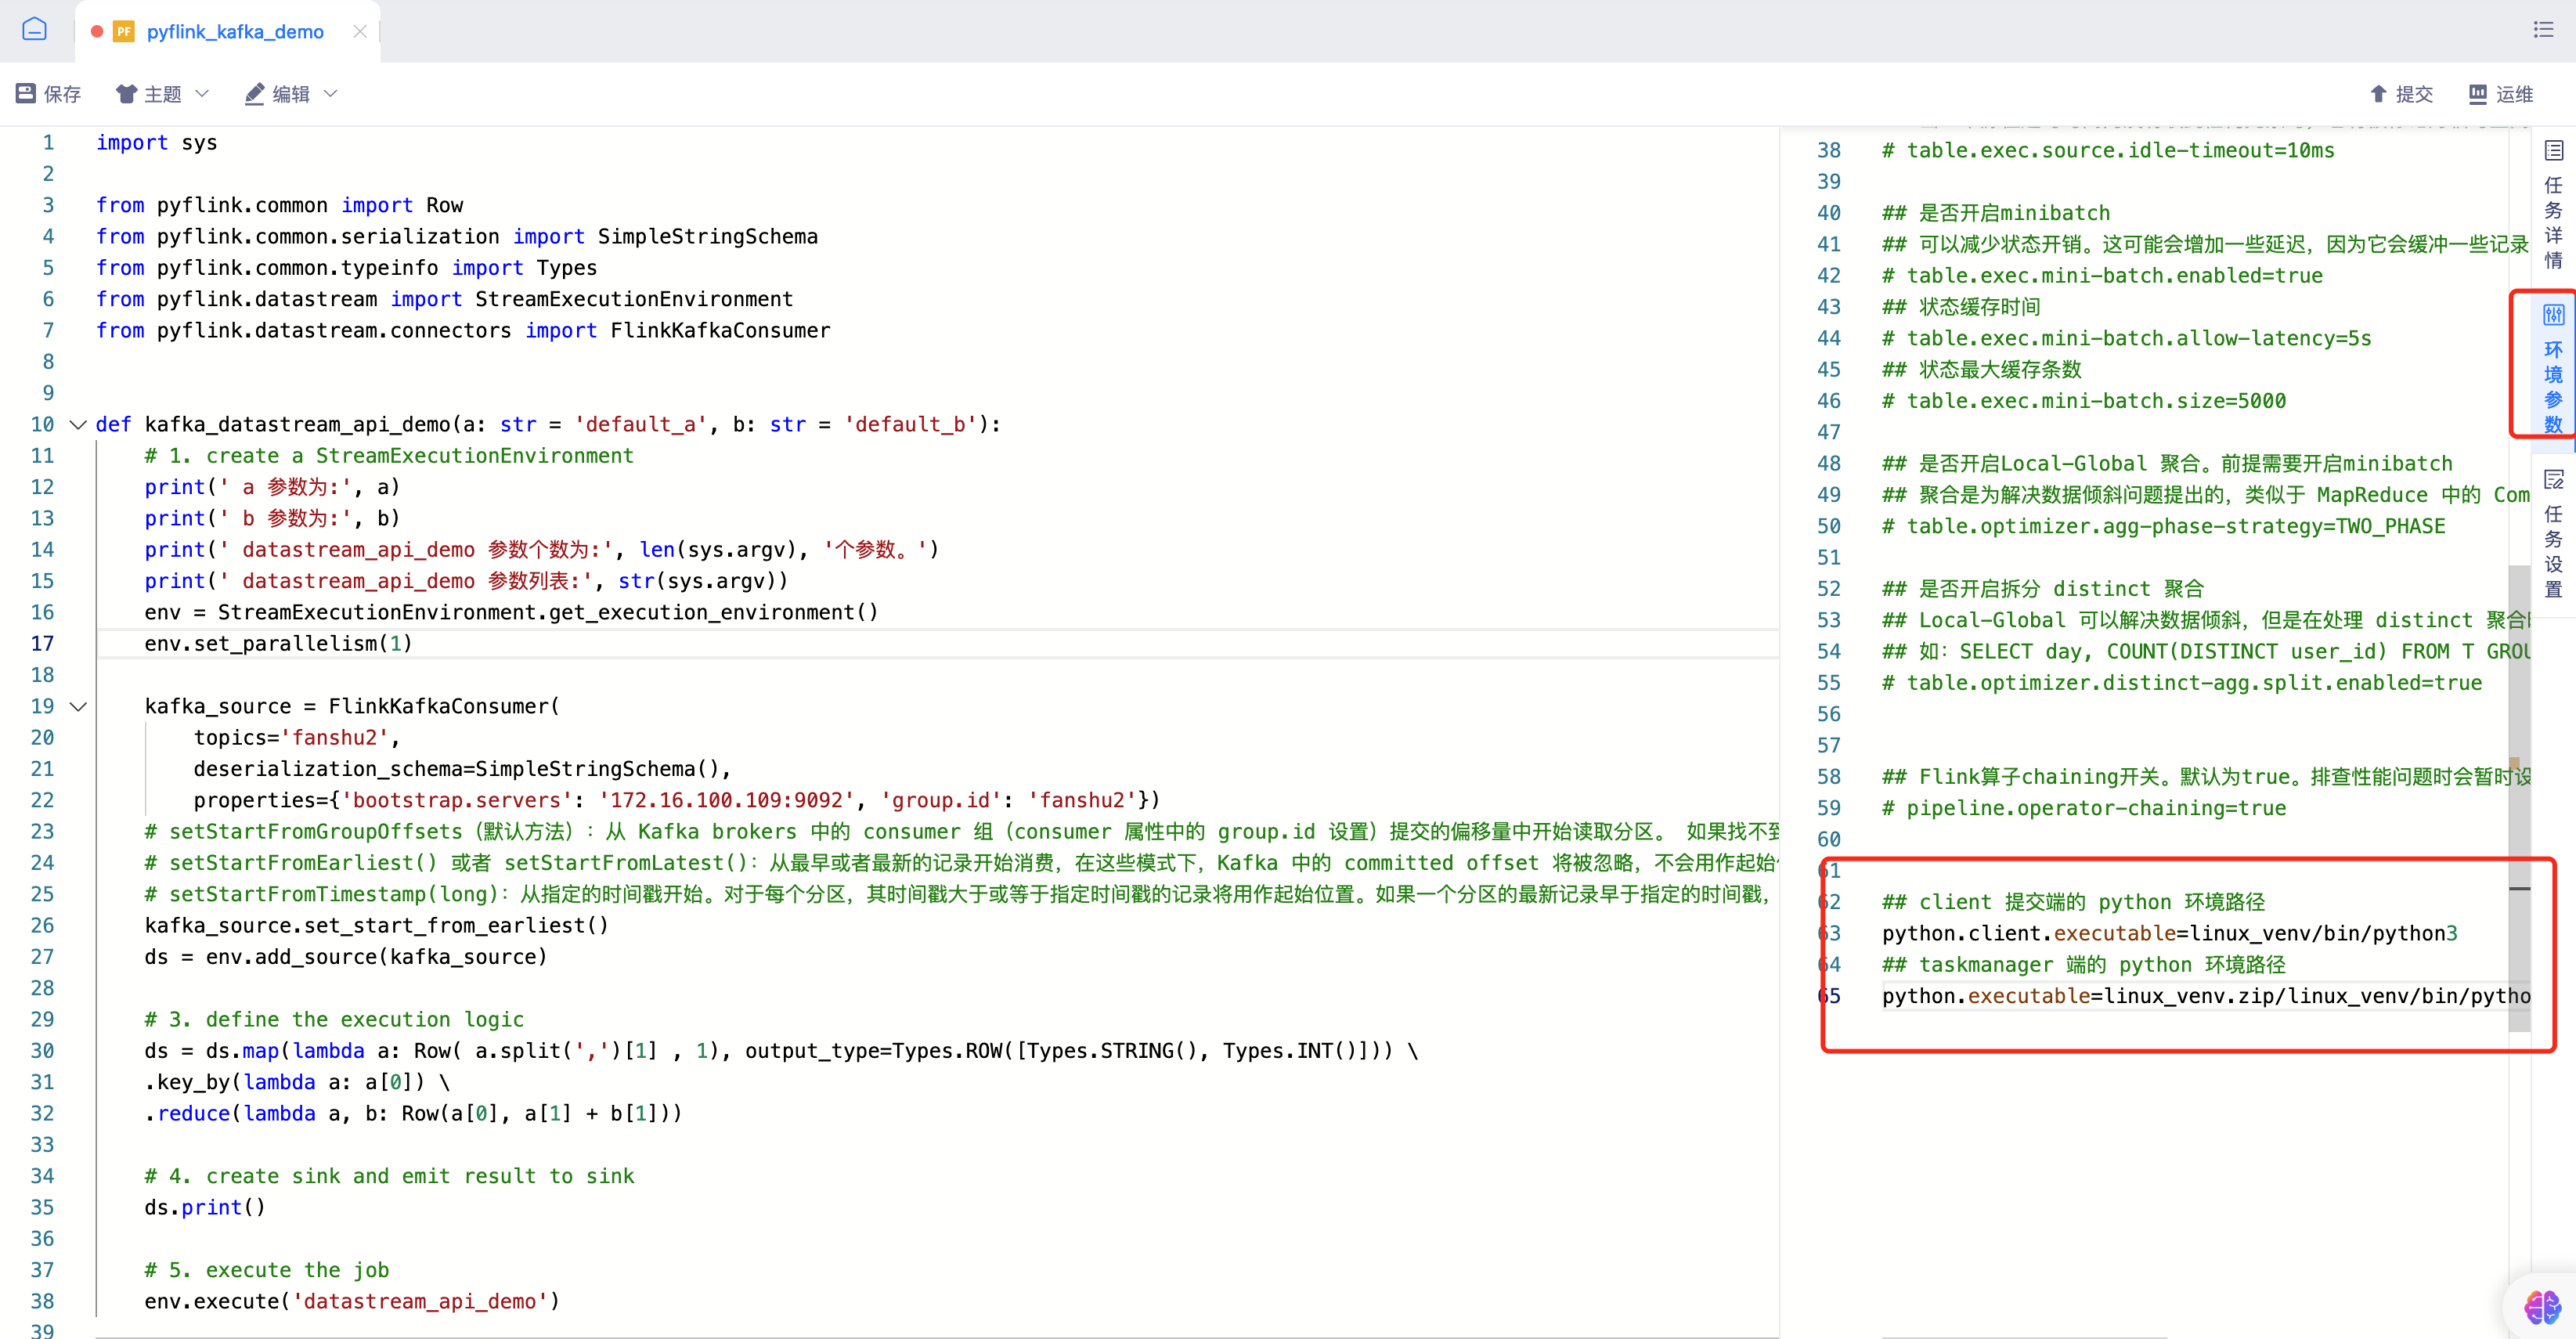Open the 编辑 edit dropdown
Screen dimensions: 2576x1339
[291, 94]
